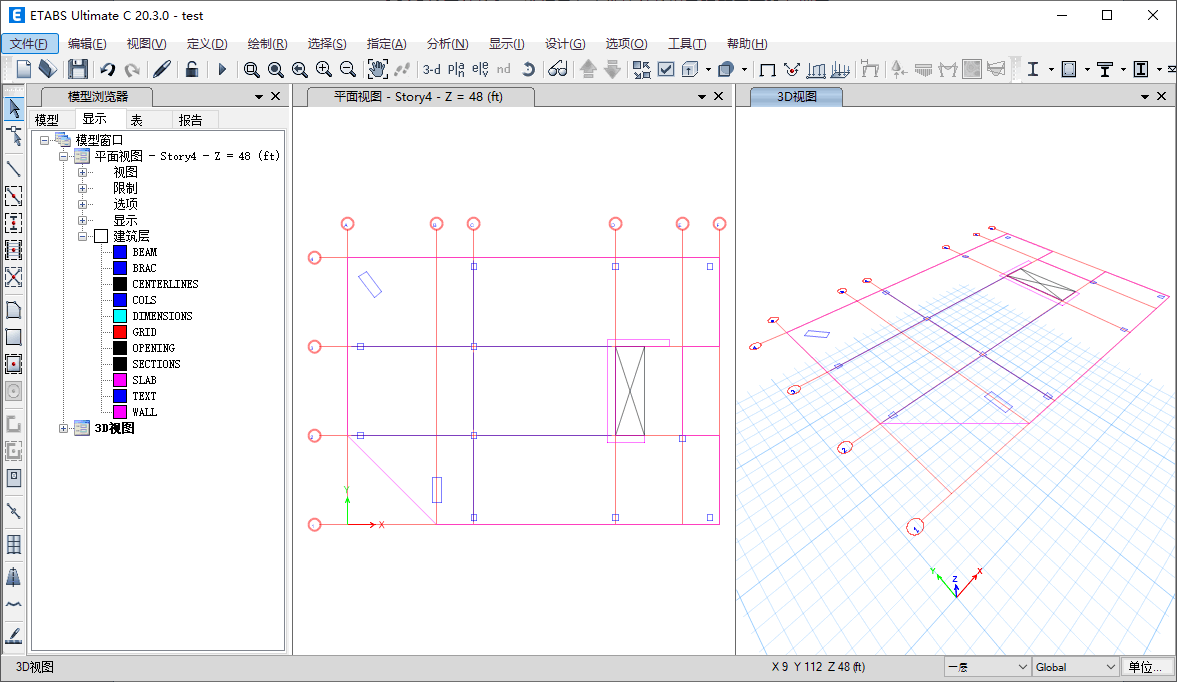
Task: Click the Zoom In magnifier icon
Action: click(x=324, y=69)
